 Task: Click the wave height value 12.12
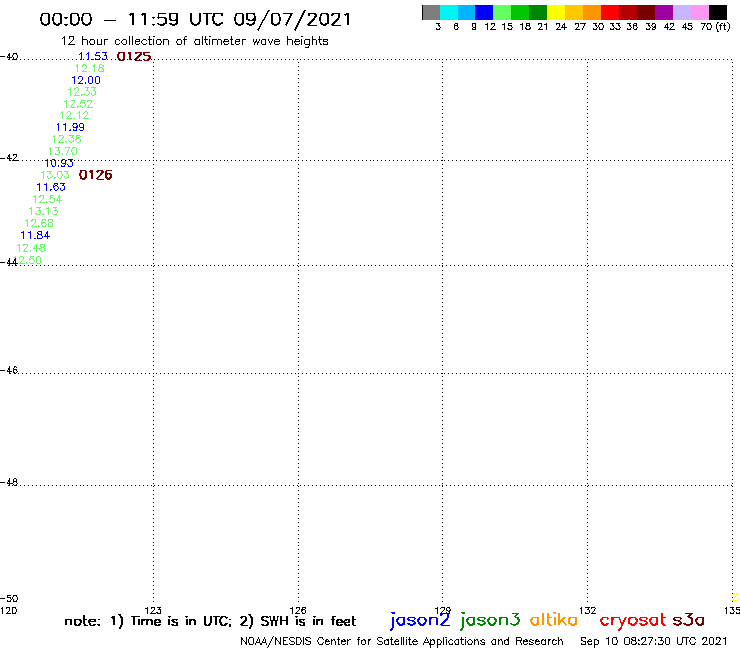click(x=74, y=115)
